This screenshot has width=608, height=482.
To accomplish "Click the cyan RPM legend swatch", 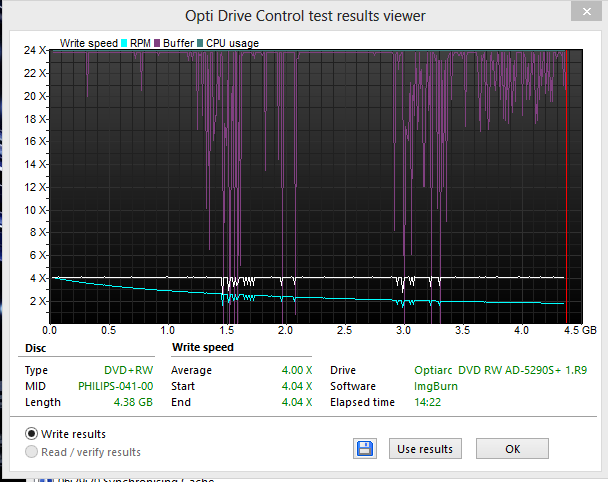I will [124, 43].
